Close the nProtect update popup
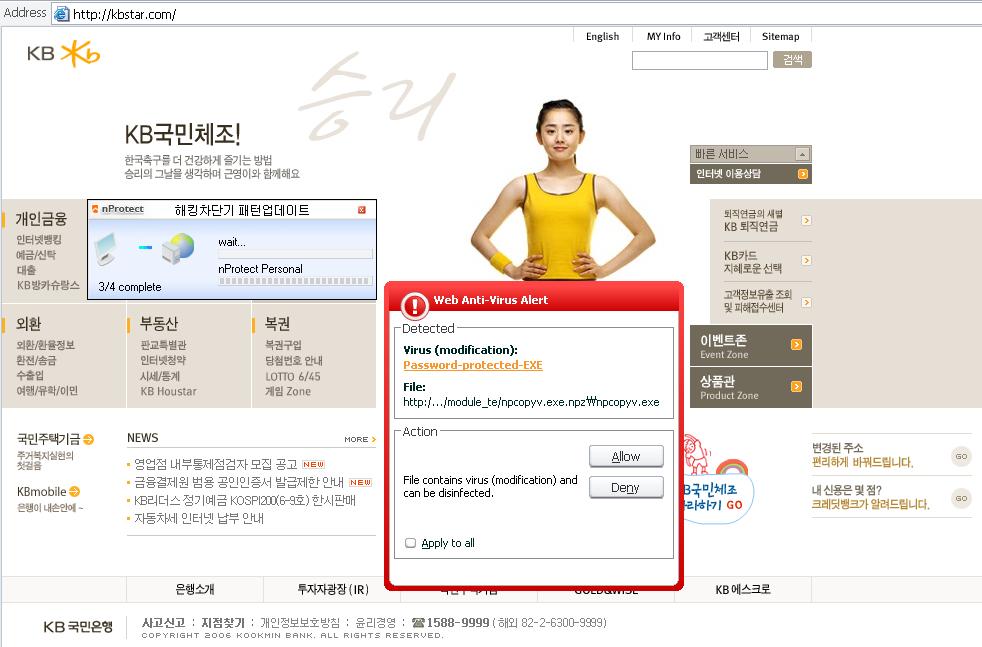The image size is (982, 647). 362,210
